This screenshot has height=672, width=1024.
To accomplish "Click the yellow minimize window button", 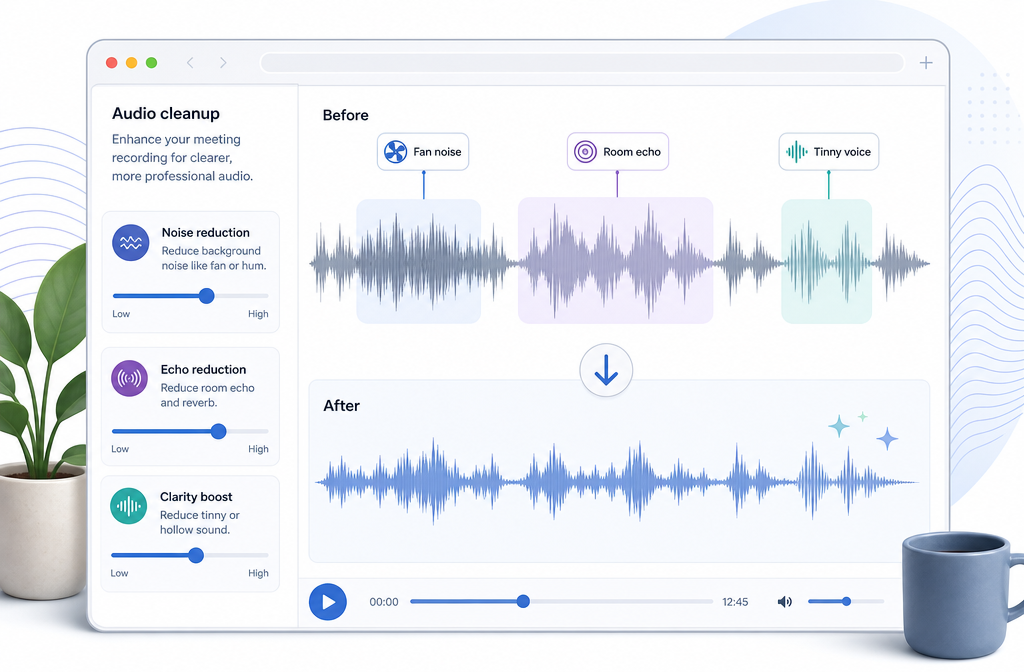I will pos(131,63).
